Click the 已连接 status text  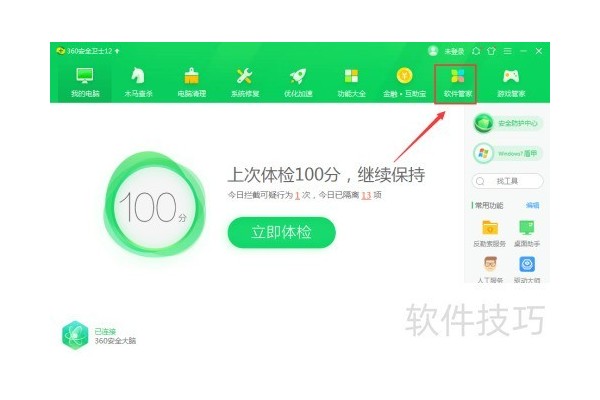point(105,331)
